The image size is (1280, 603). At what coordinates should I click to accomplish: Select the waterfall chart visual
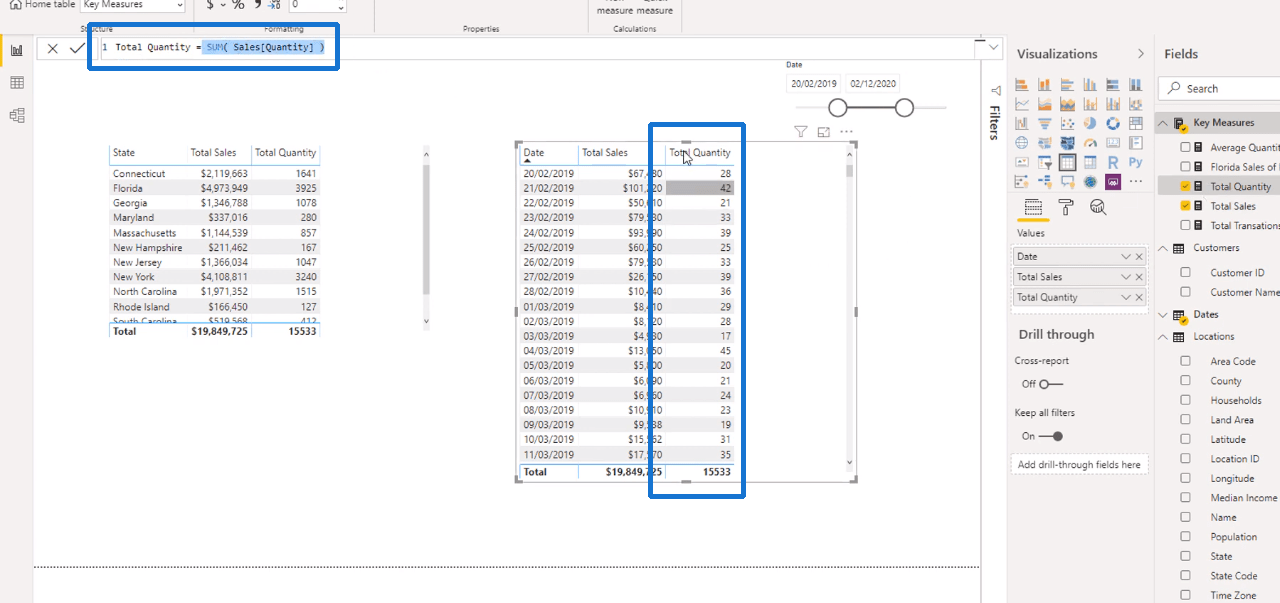(x=1022, y=123)
